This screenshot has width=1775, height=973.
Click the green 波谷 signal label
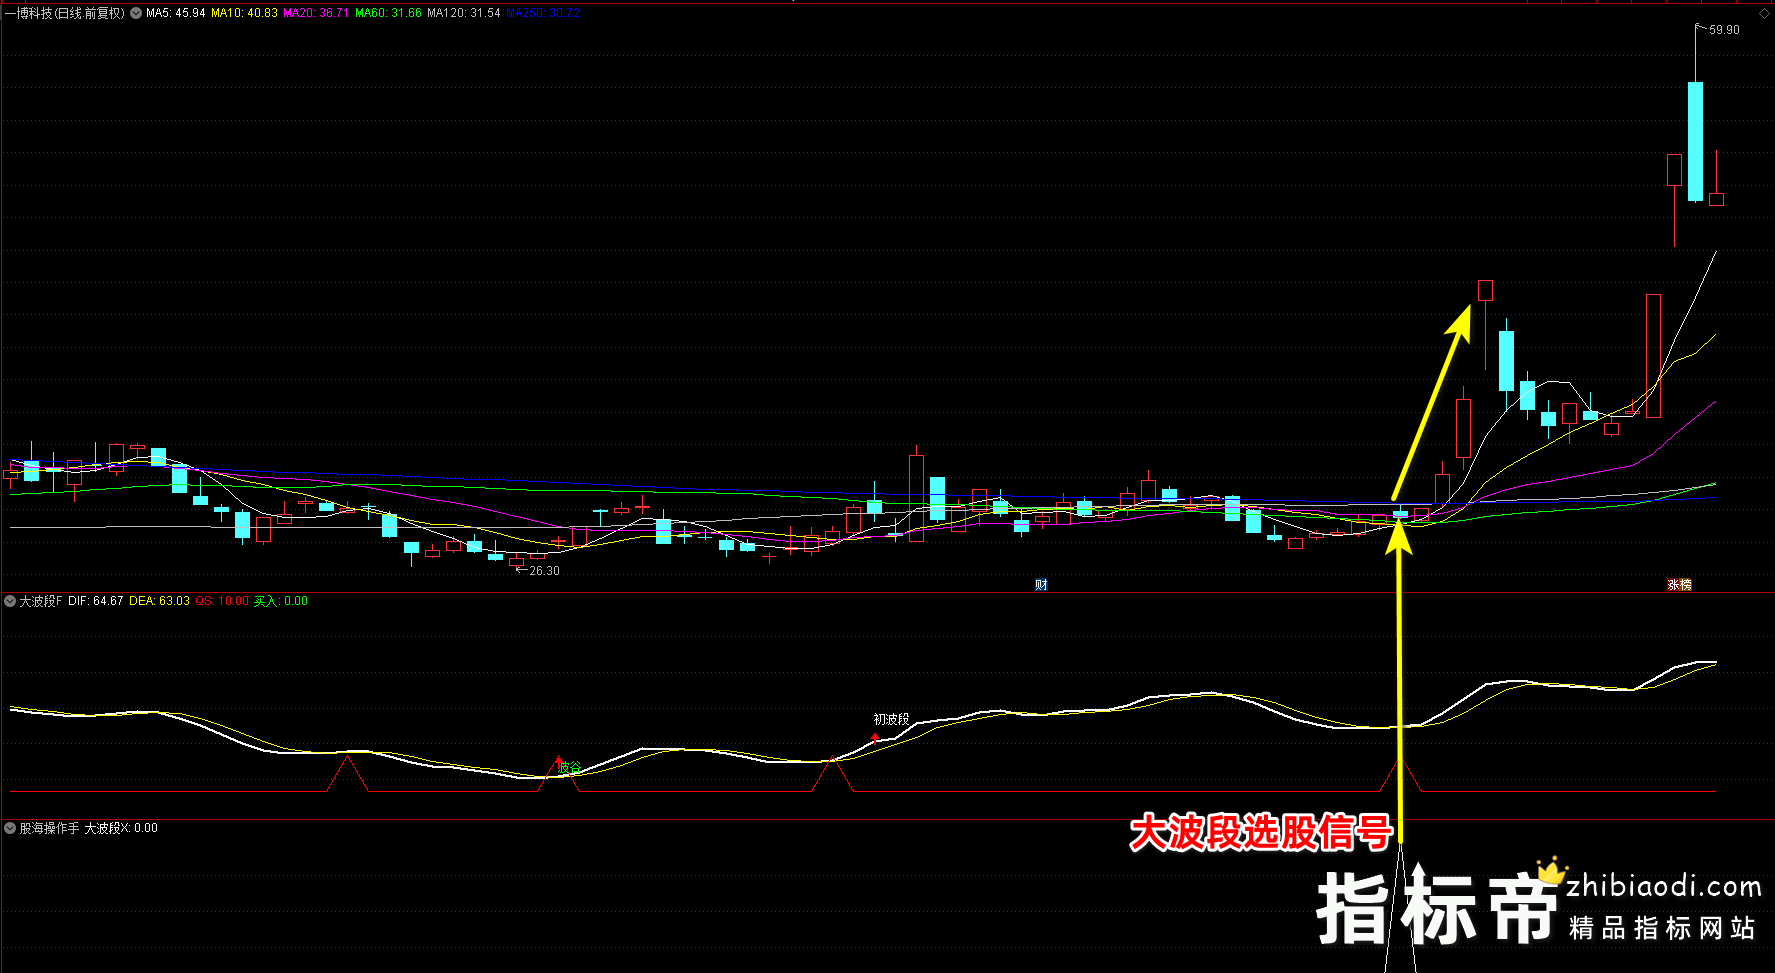[x=570, y=767]
